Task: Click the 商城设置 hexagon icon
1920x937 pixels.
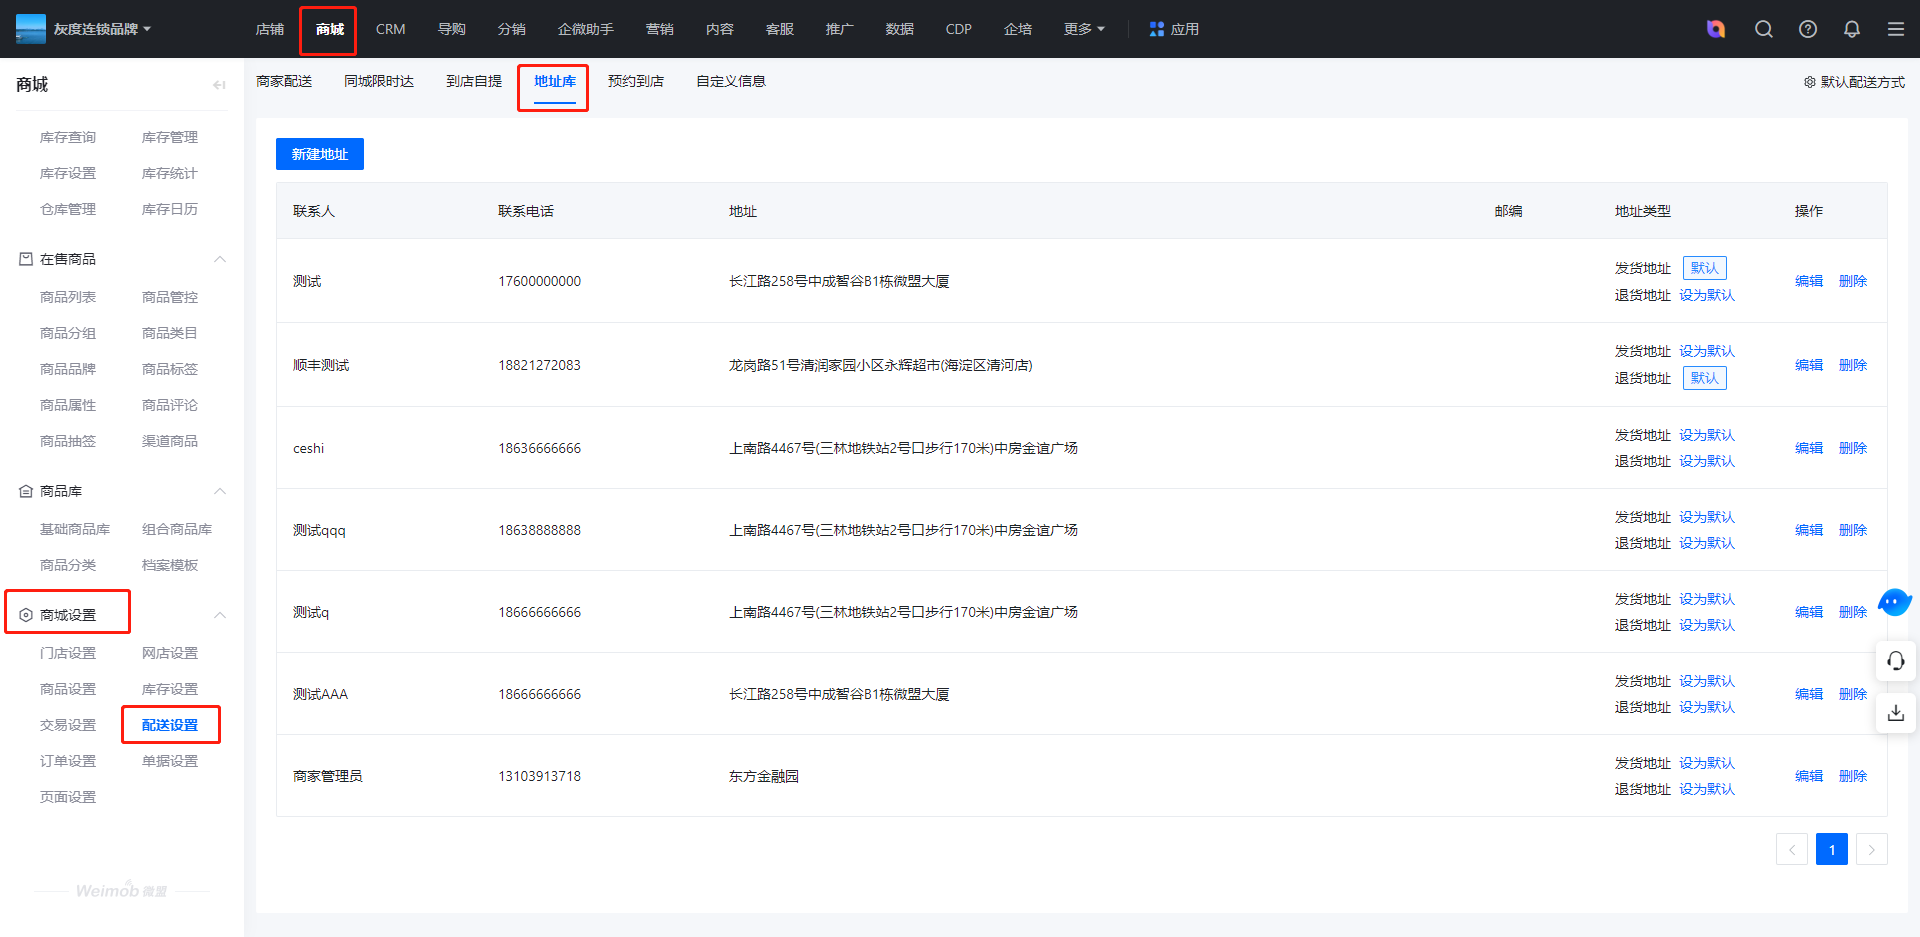Action: click(x=26, y=615)
